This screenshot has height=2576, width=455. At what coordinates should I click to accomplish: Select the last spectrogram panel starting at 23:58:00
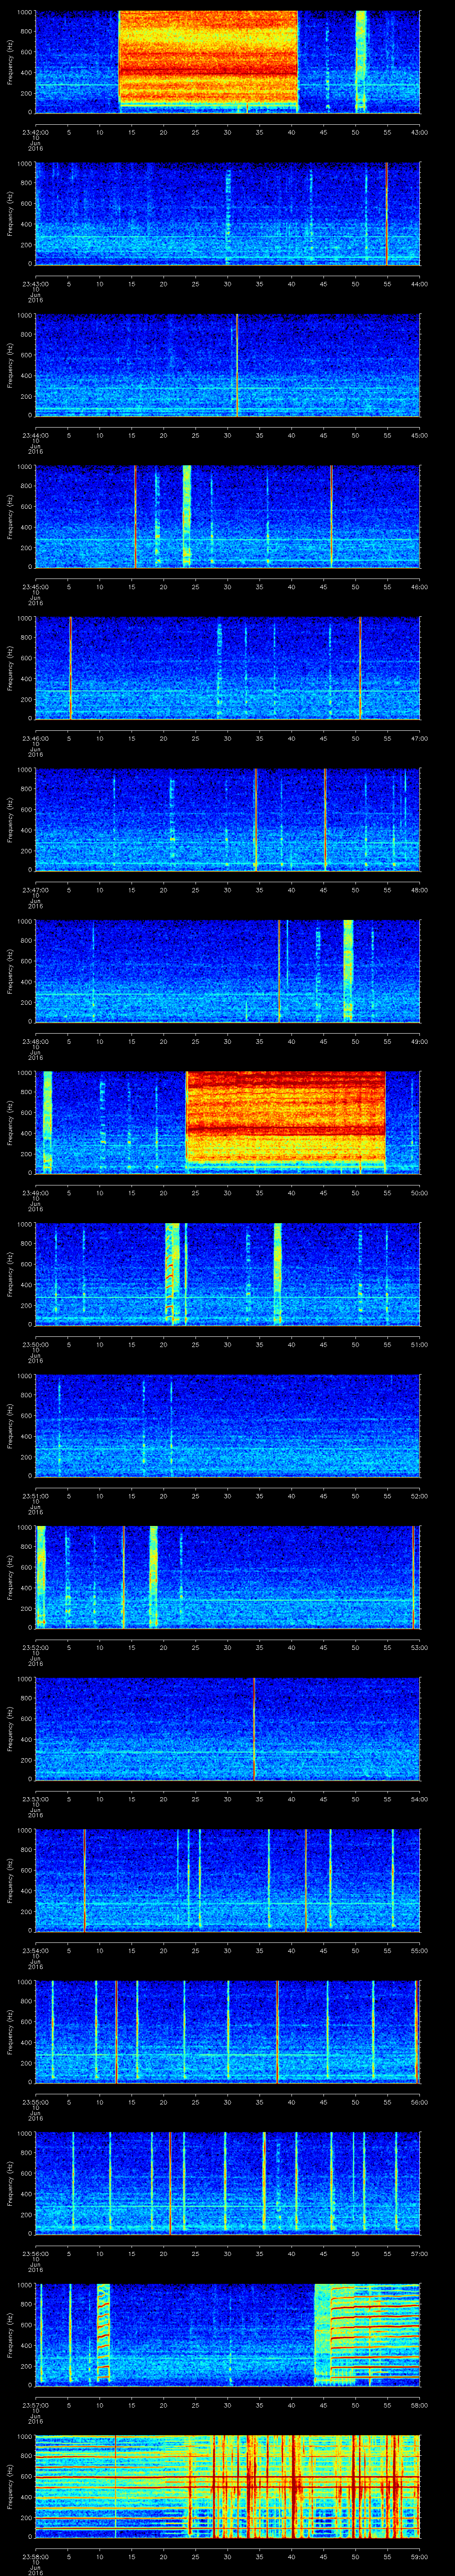[x=227, y=2485]
